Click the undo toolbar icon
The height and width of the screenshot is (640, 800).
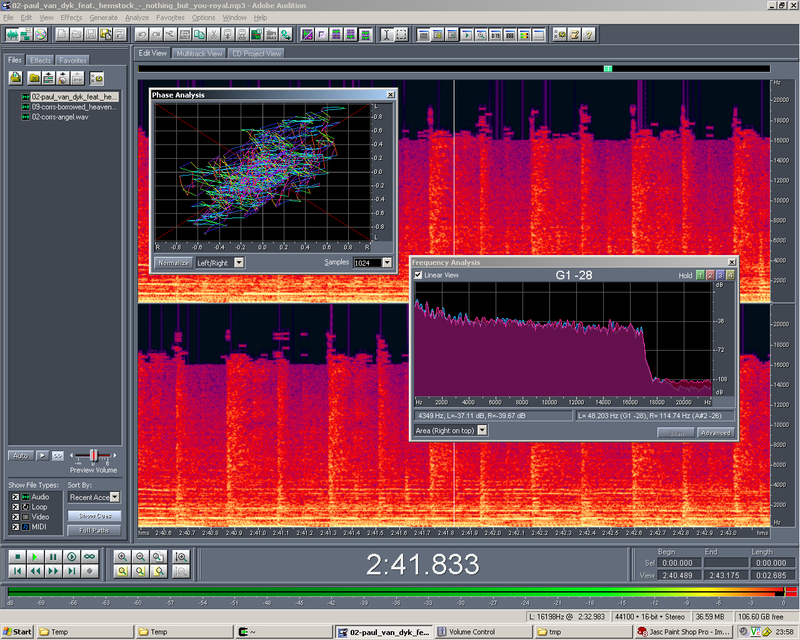(x=141, y=35)
